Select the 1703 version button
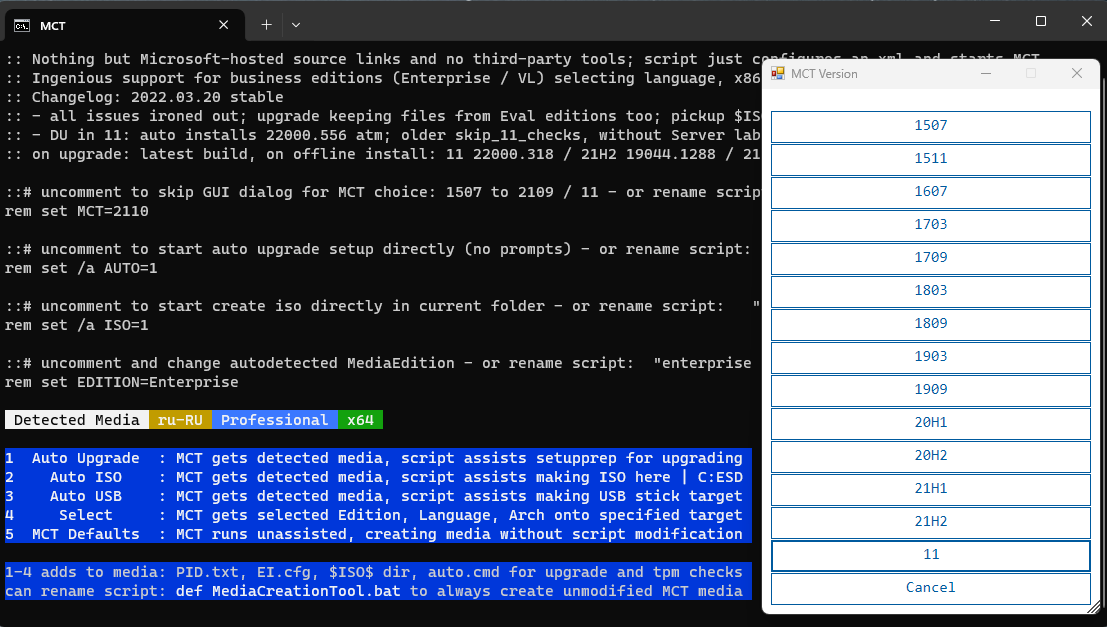Screen dimensions: 1107x627 pos(931,225)
